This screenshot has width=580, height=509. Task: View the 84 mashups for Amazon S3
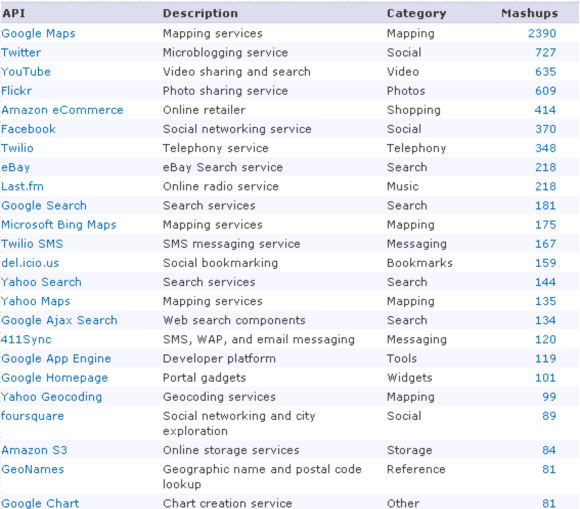tap(549, 450)
